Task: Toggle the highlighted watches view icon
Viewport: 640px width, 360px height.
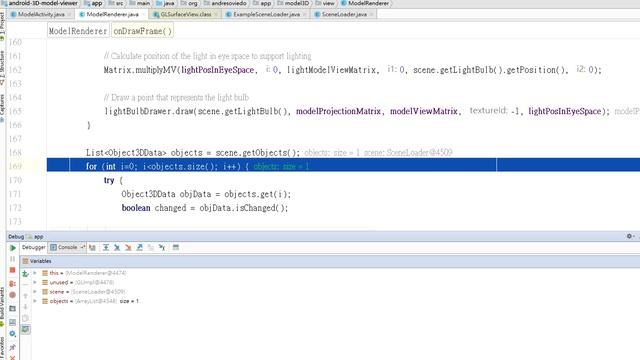Action: click(x=25, y=329)
